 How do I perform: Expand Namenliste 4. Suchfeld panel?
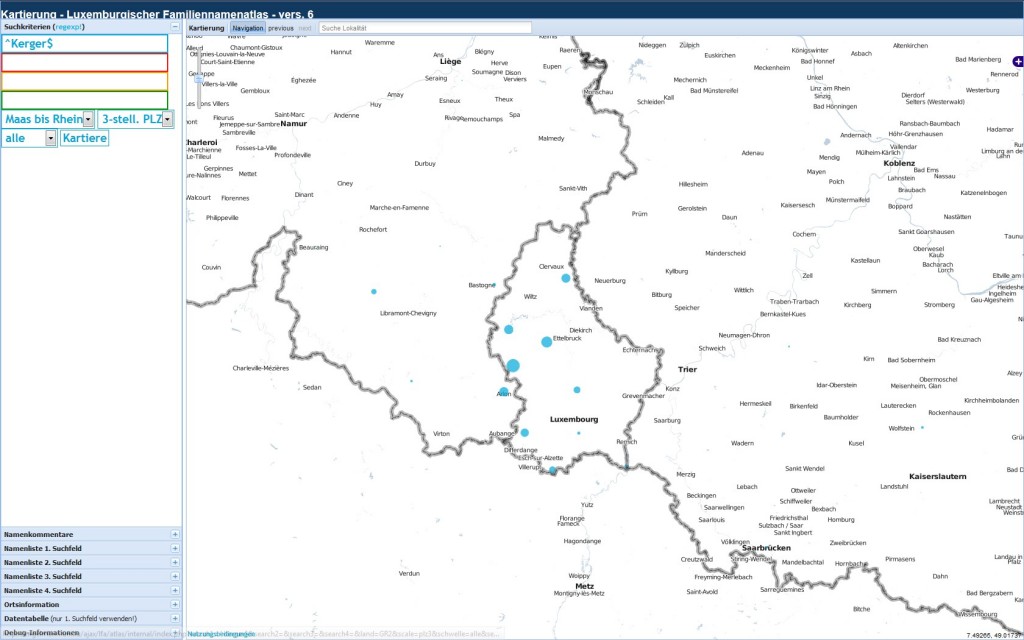tap(175, 591)
